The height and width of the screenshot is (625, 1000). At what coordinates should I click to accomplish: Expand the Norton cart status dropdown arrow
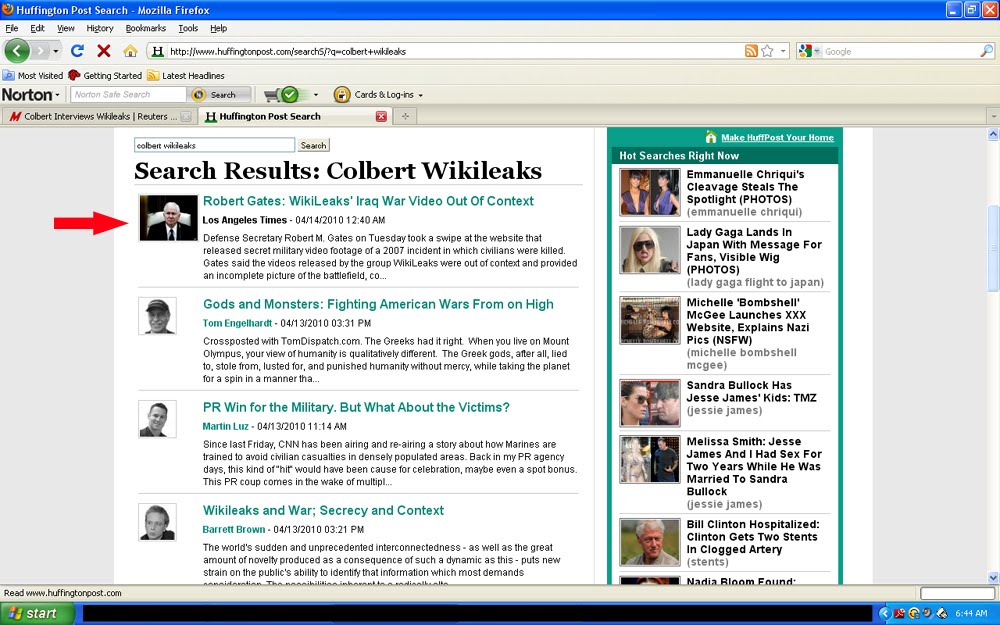(x=315, y=95)
